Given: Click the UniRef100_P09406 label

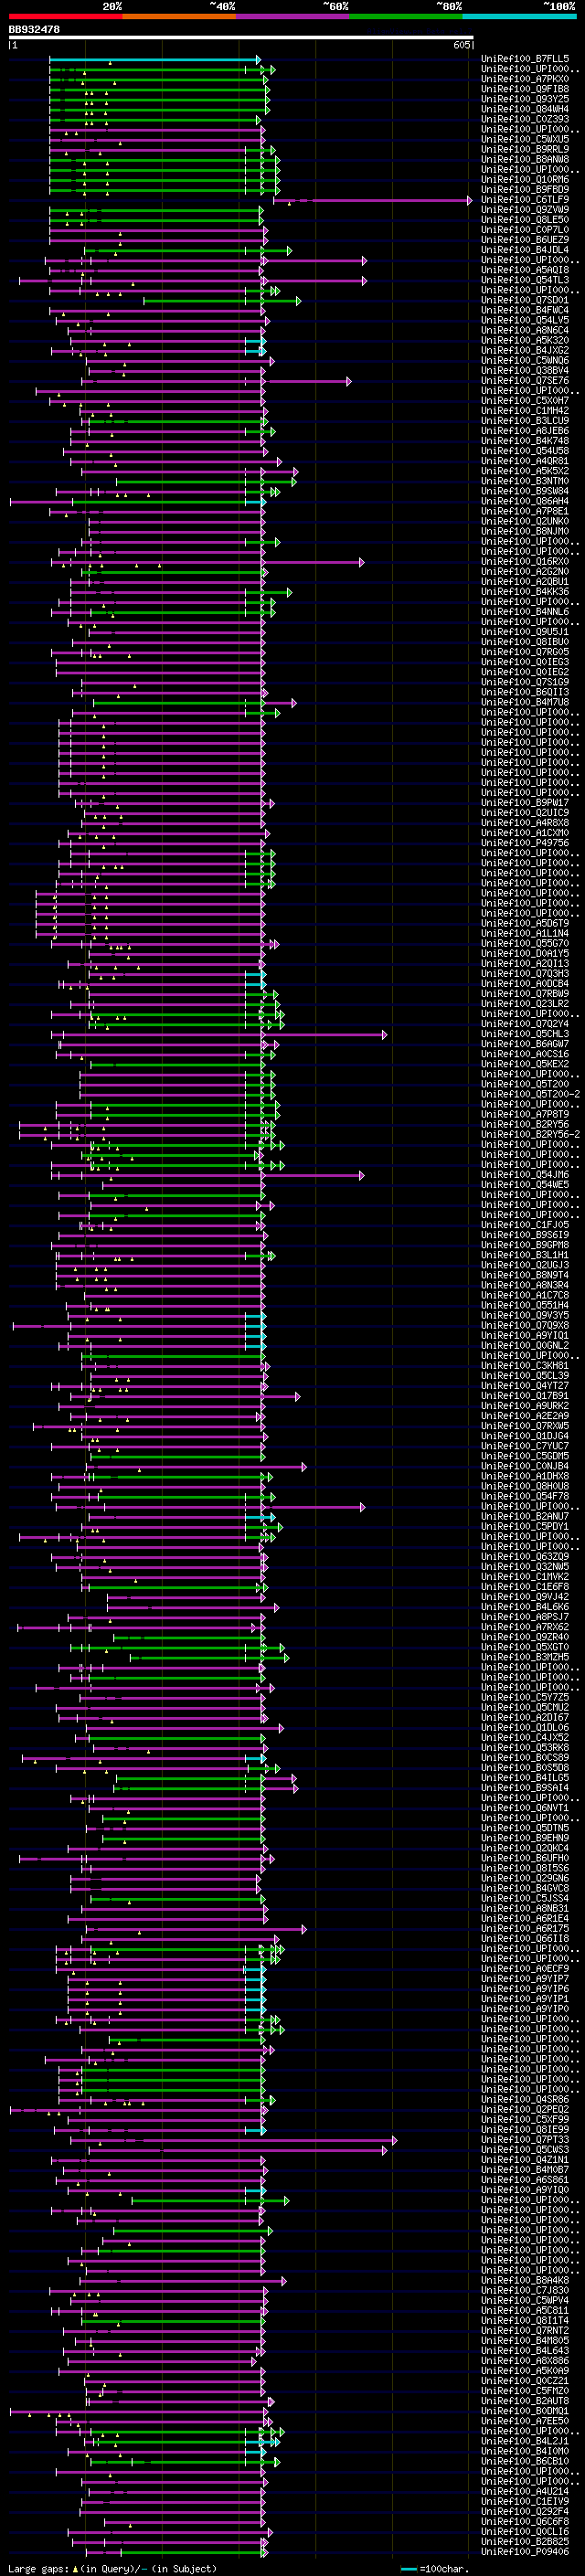Looking at the screenshot, I should [x=525, y=2551].
